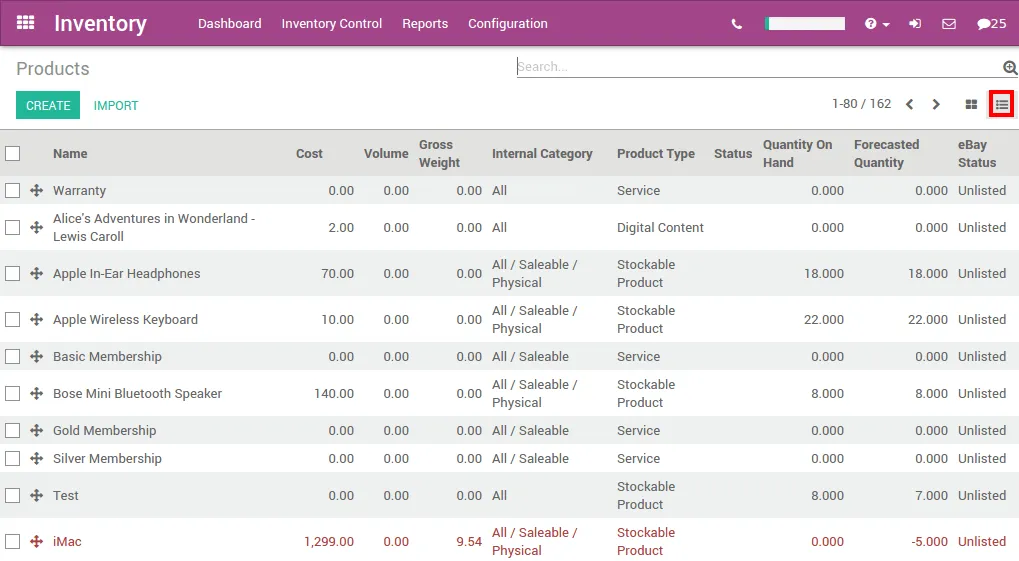The width and height of the screenshot is (1019, 561).
Task: Sort by Status column header
Action: point(733,154)
